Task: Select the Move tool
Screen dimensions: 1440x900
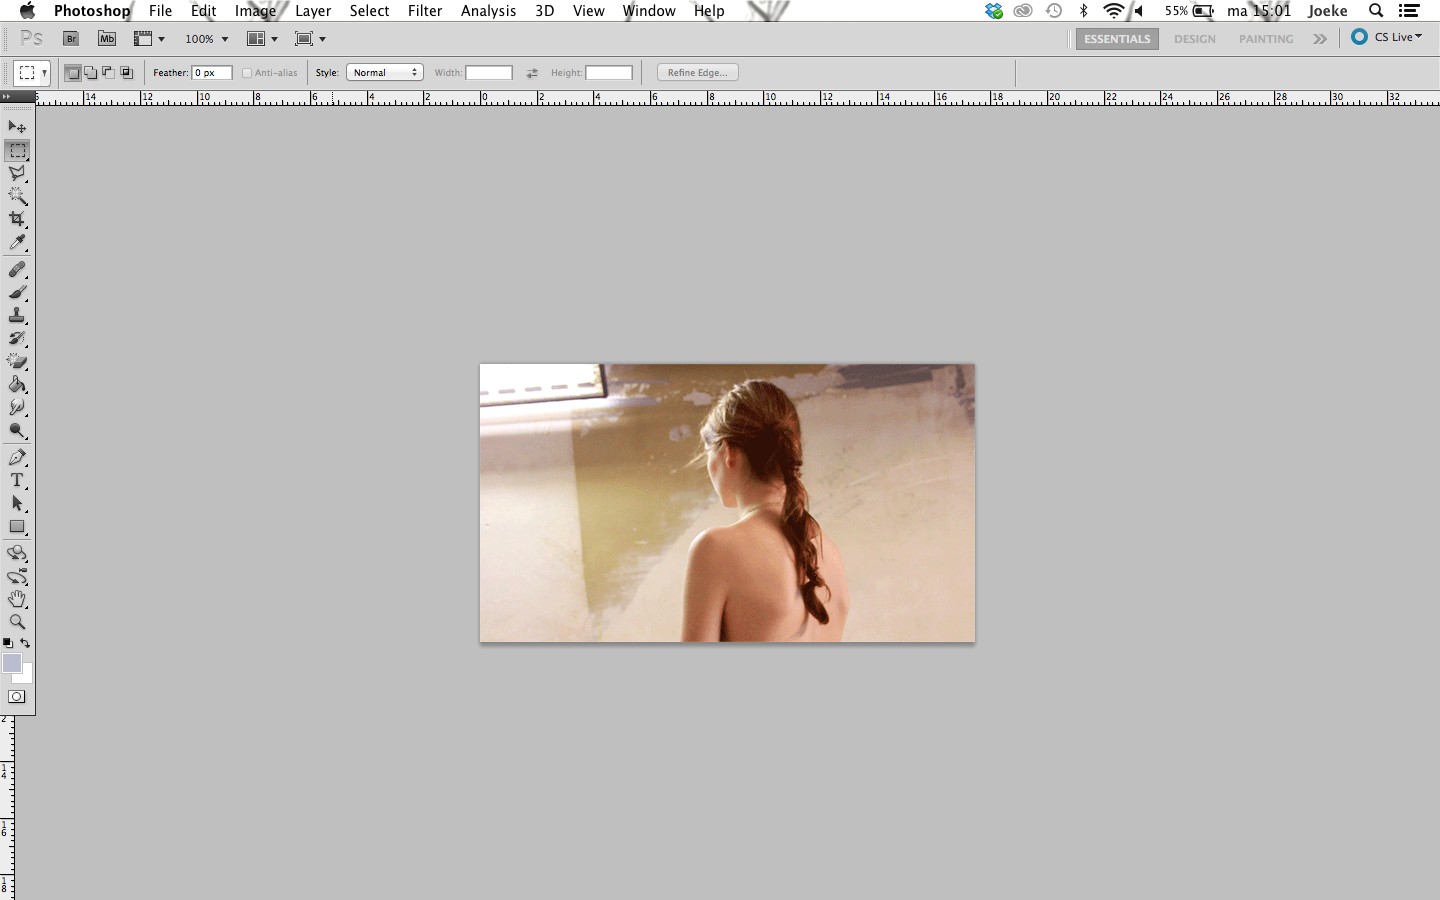Action: (x=17, y=127)
